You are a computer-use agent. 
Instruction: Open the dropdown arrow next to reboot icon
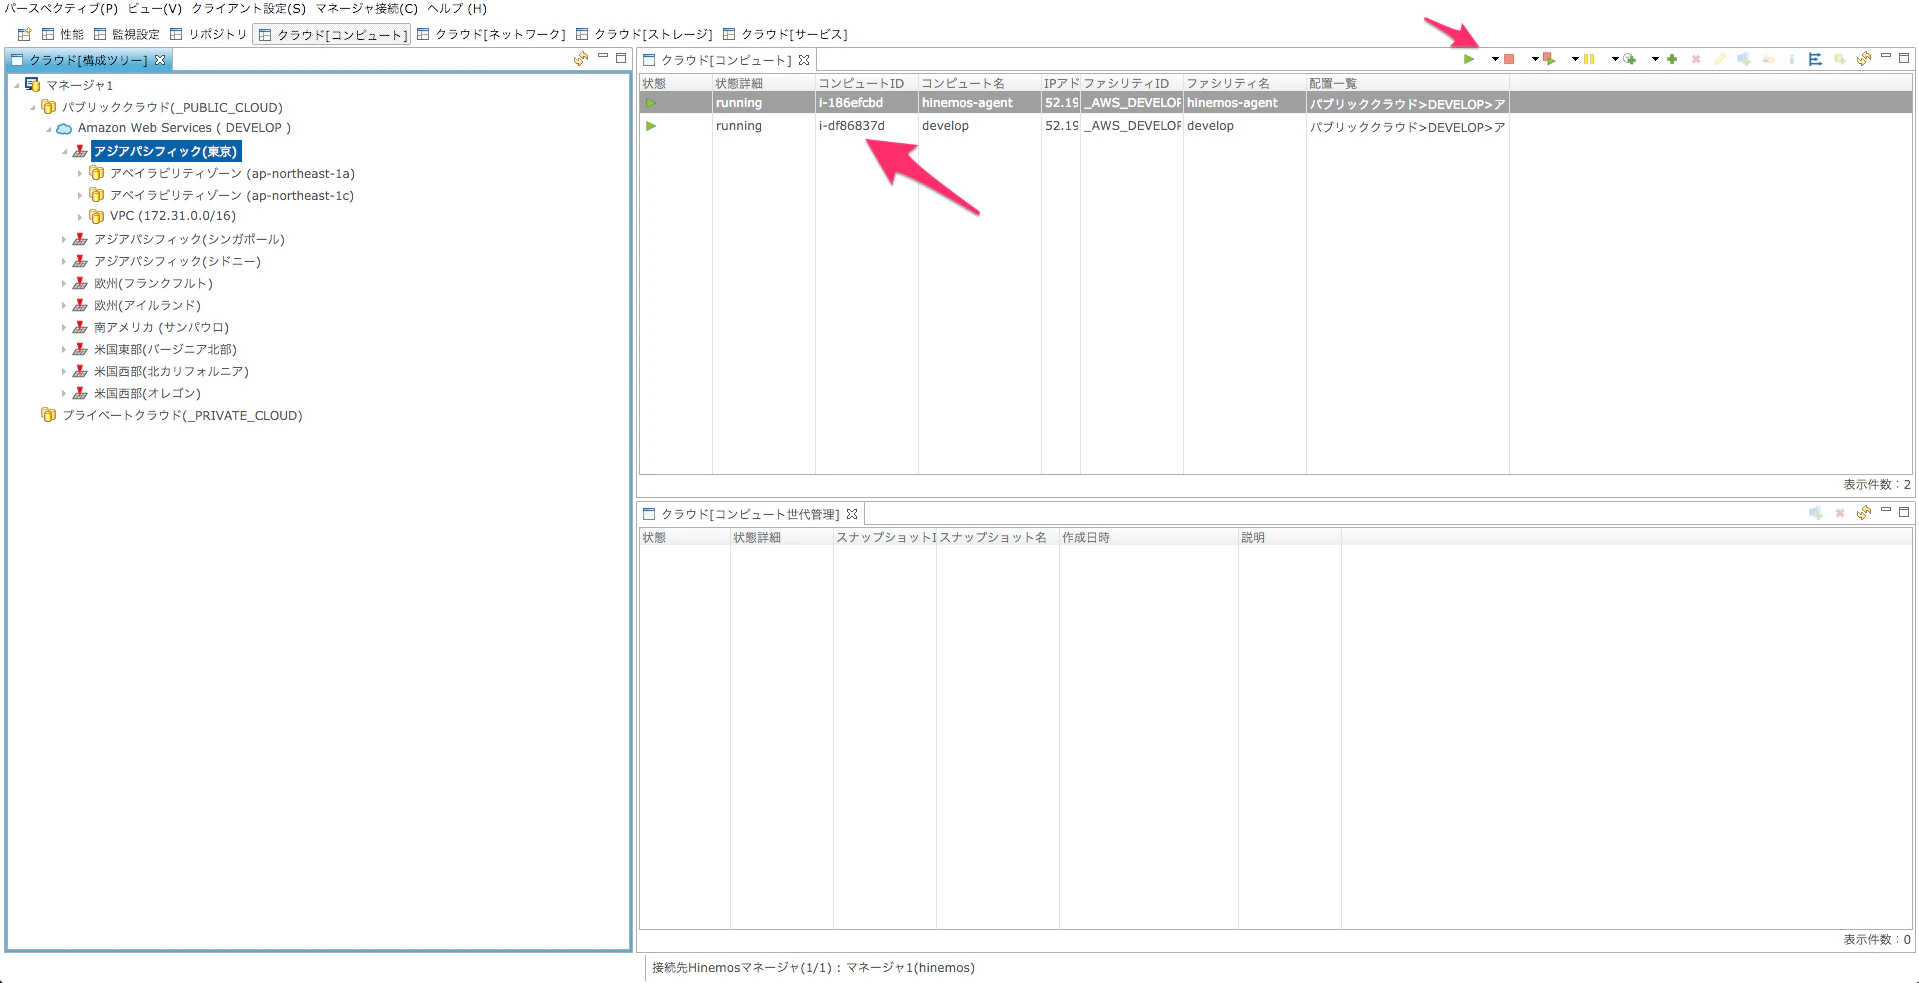point(1575,59)
